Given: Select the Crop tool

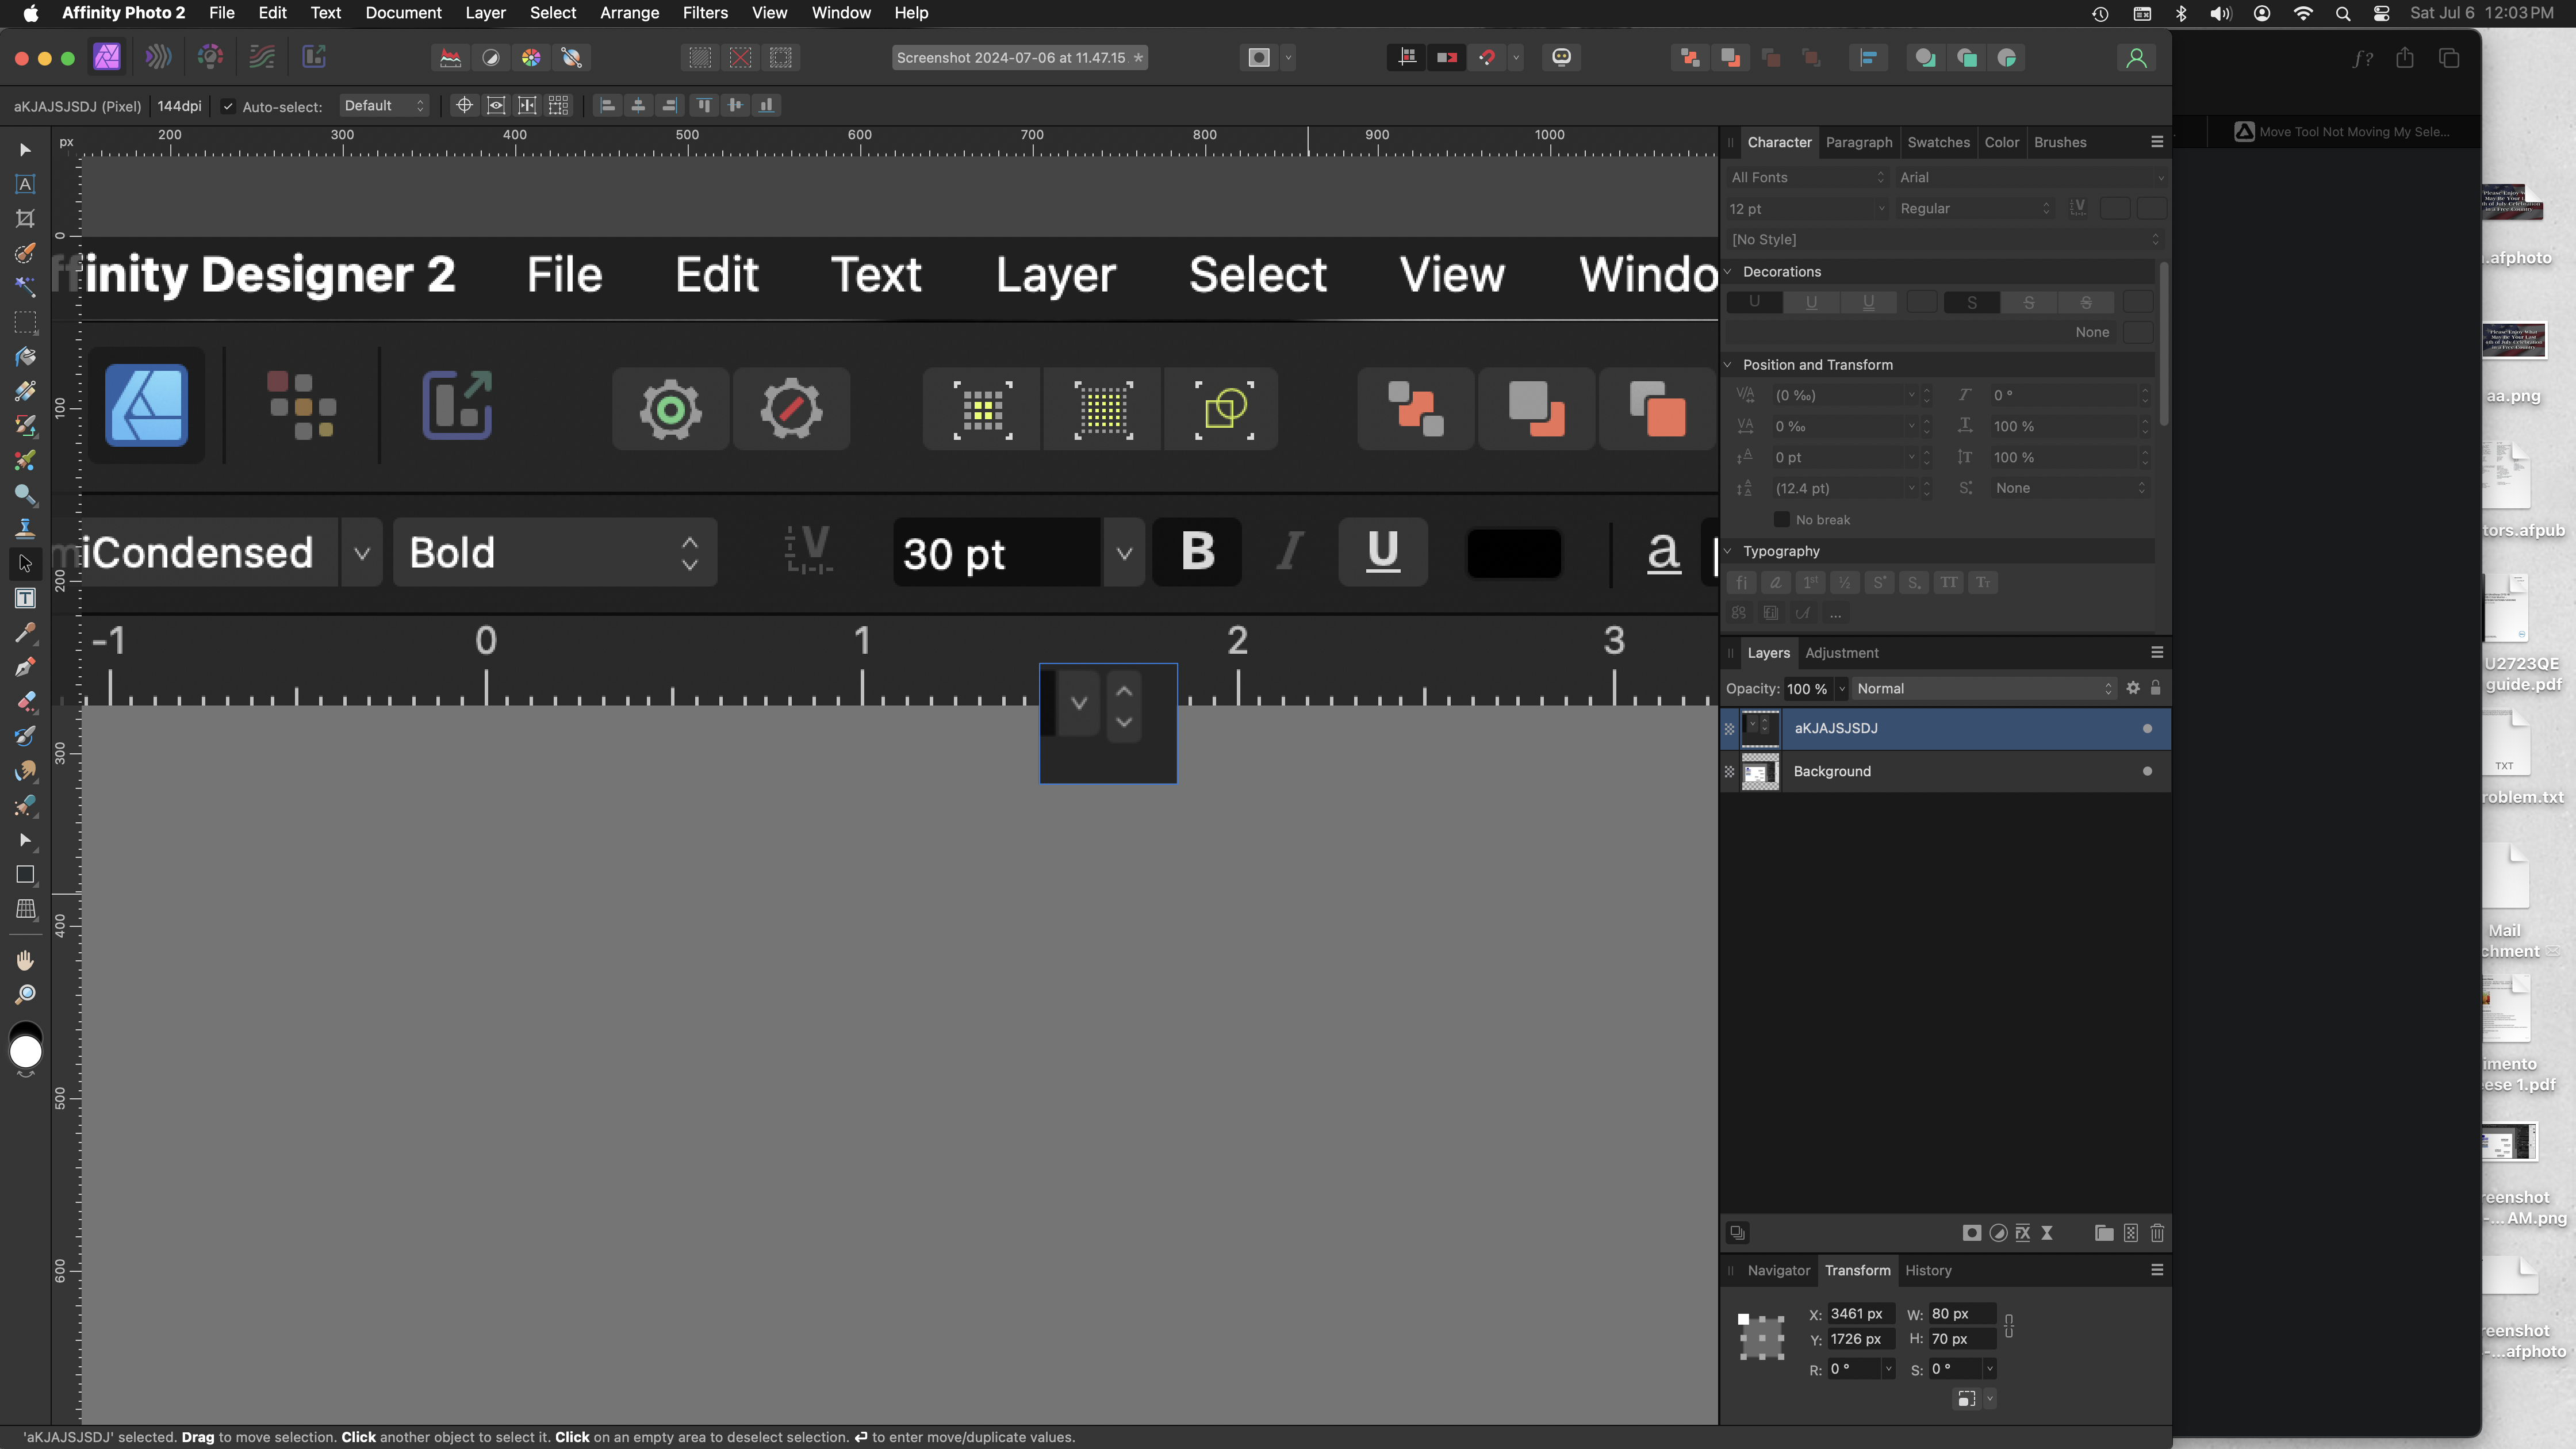Looking at the screenshot, I should coord(25,218).
